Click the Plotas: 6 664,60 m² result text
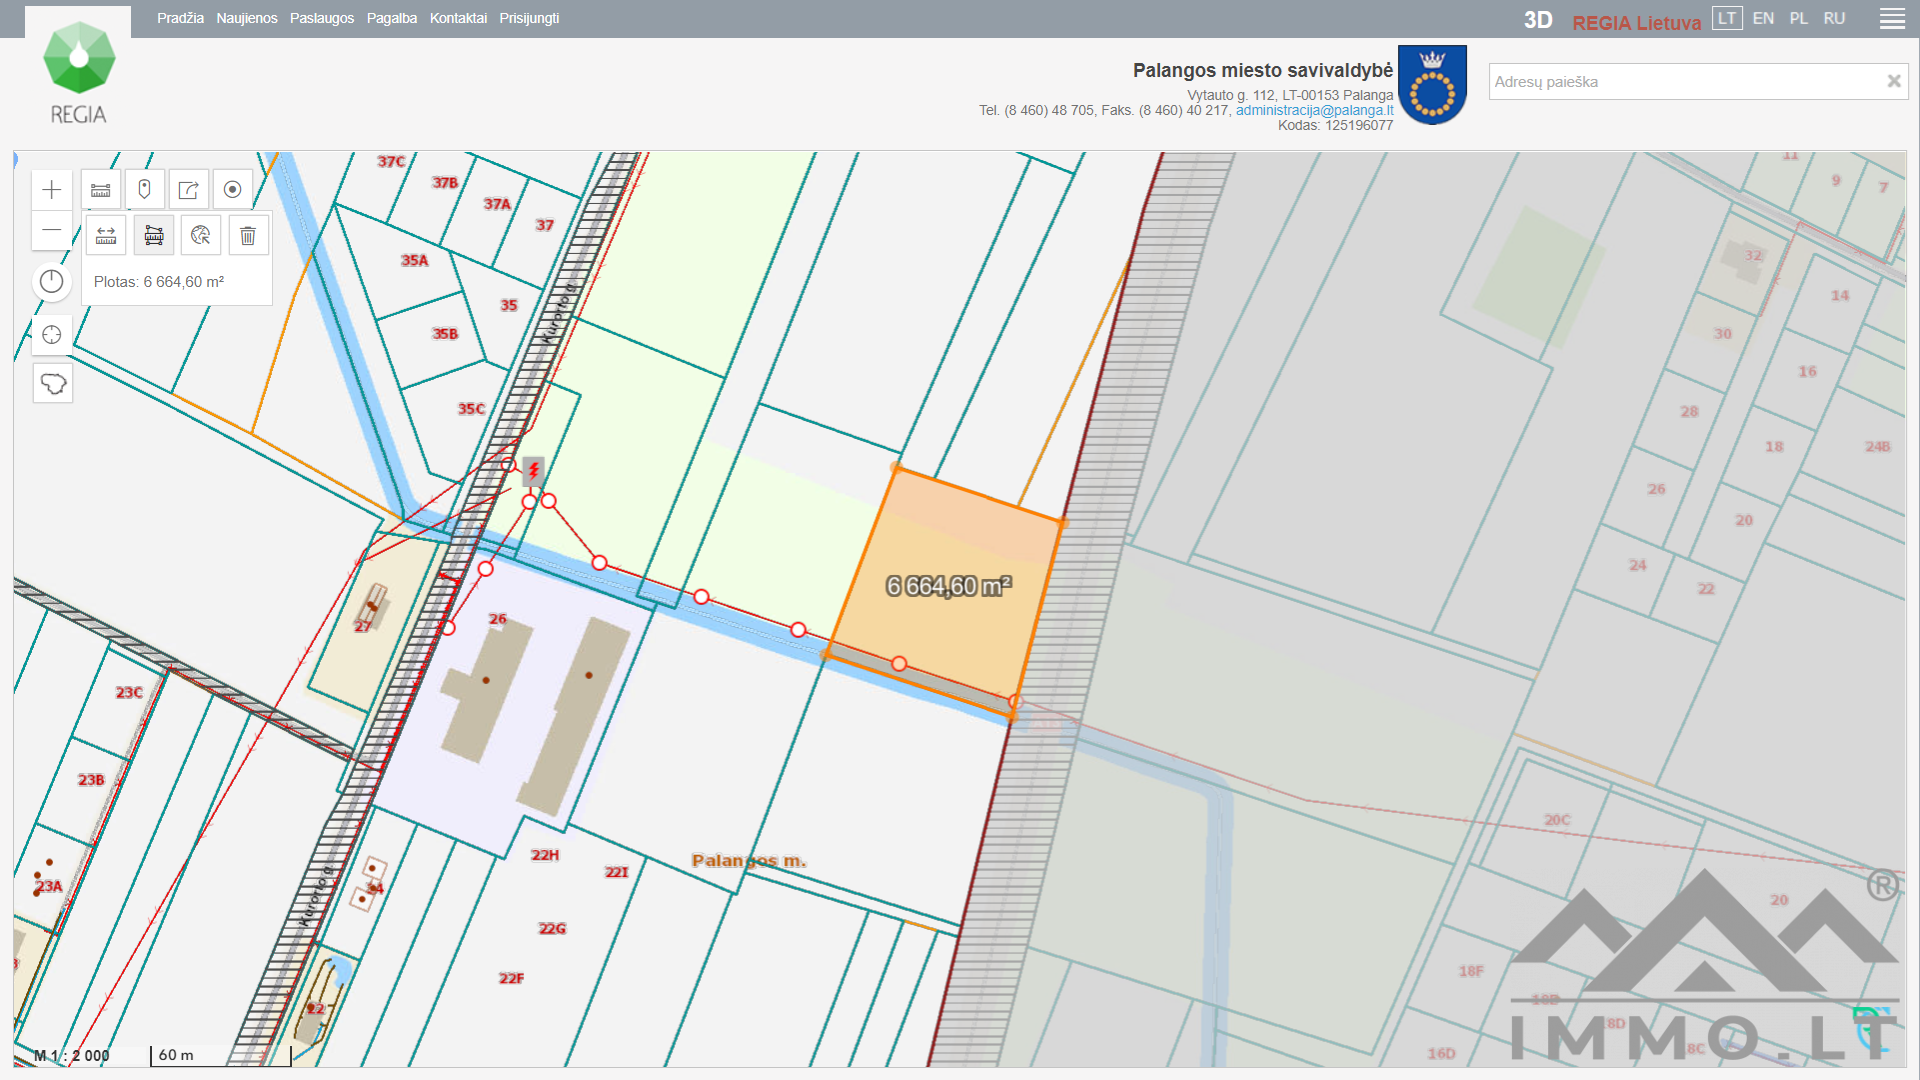 tap(159, 282)
